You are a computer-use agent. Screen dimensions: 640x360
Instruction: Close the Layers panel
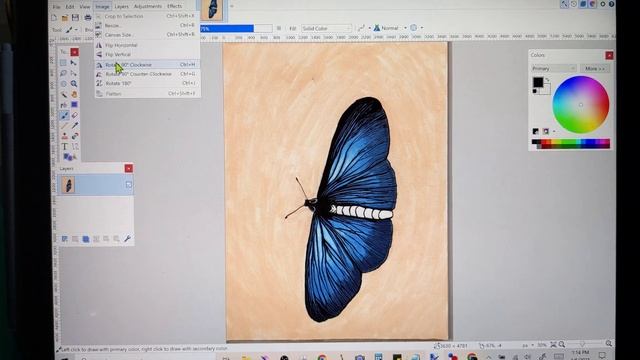click(129, 169)
